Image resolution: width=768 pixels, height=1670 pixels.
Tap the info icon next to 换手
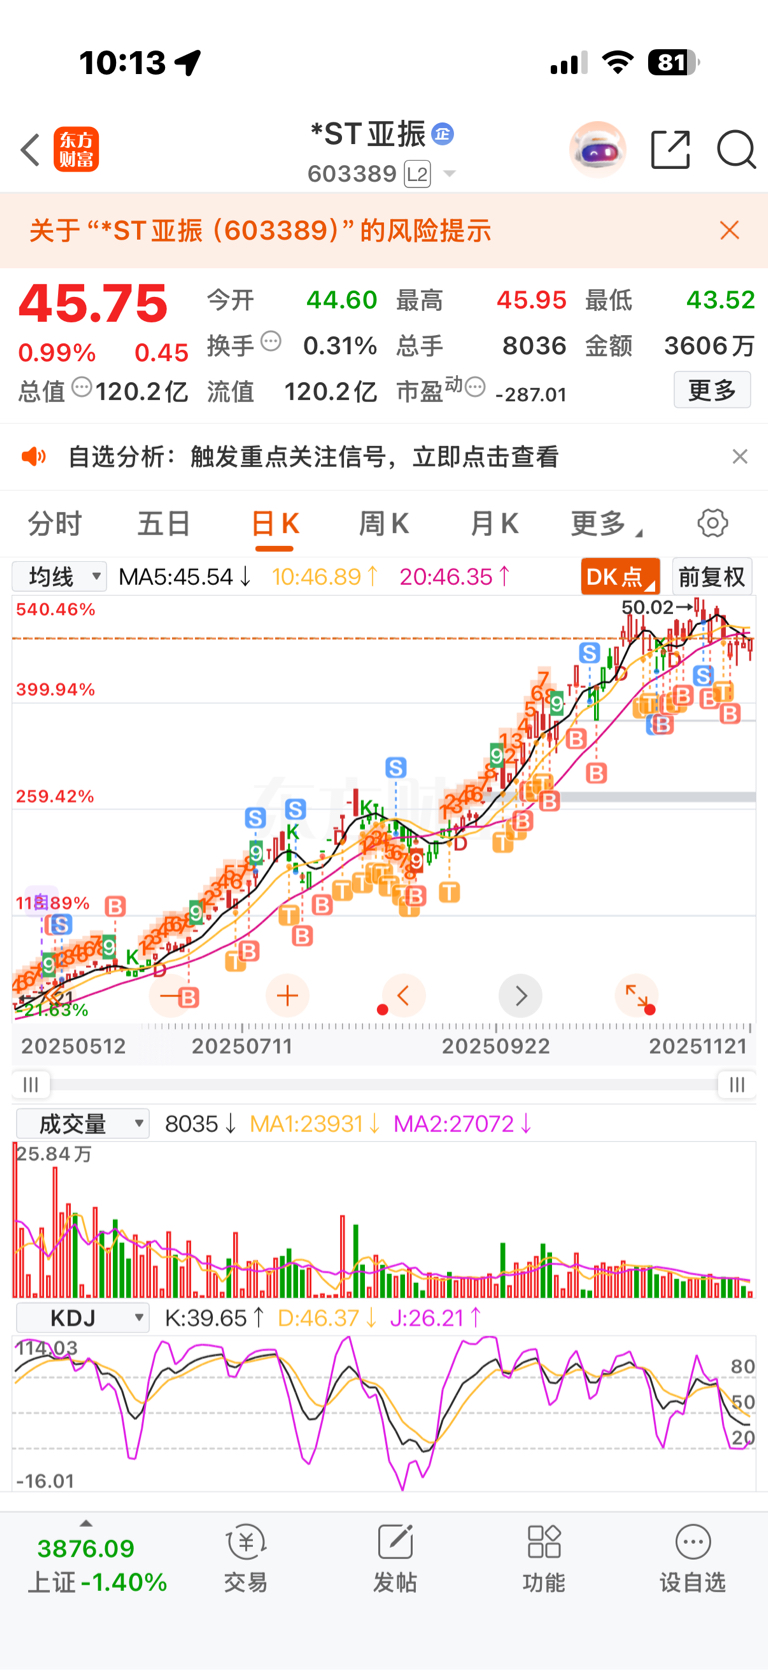(x=271, y=342)
